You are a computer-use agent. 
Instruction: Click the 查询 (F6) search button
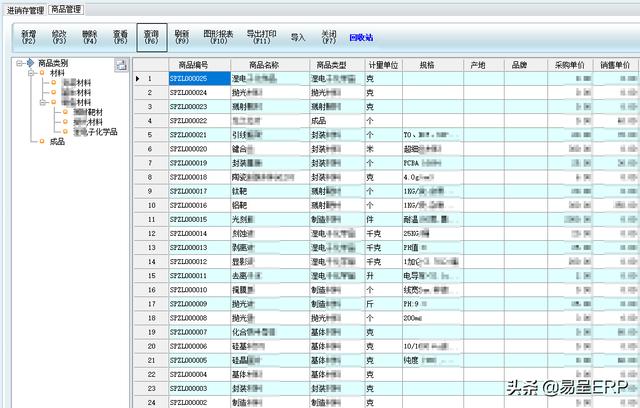(152, 37)
